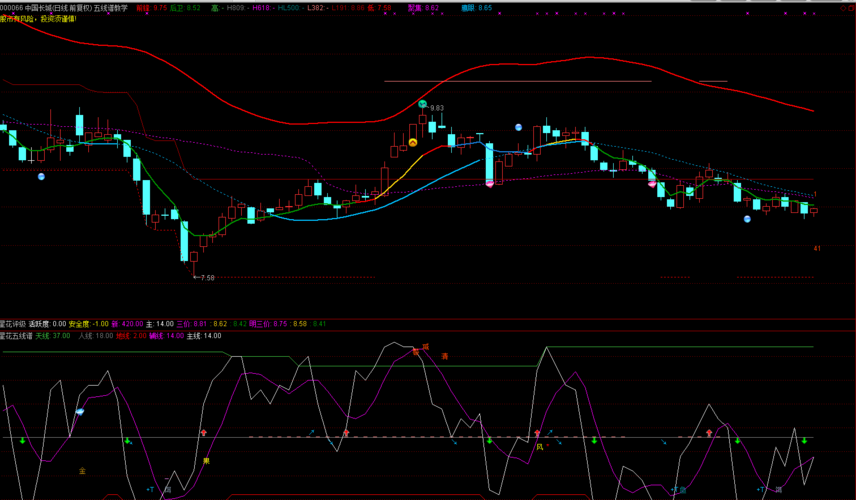Click the 额: 420.00 value
856x500 pixels.
click(x=127, y=324)
